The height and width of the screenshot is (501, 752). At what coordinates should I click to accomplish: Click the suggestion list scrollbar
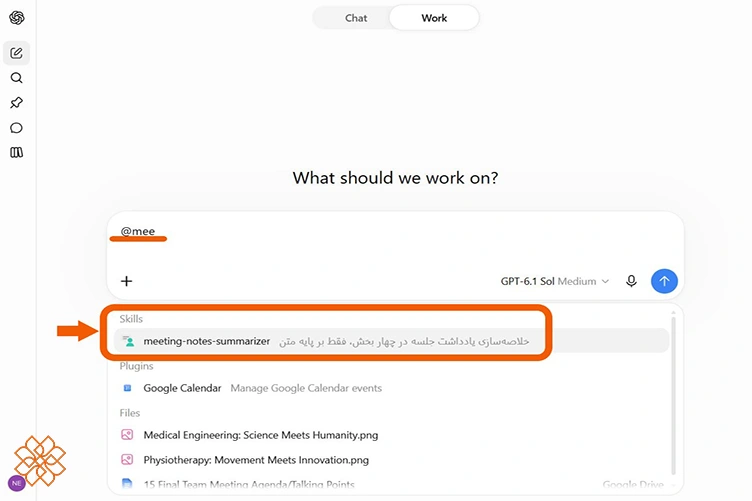click(673, 396)
